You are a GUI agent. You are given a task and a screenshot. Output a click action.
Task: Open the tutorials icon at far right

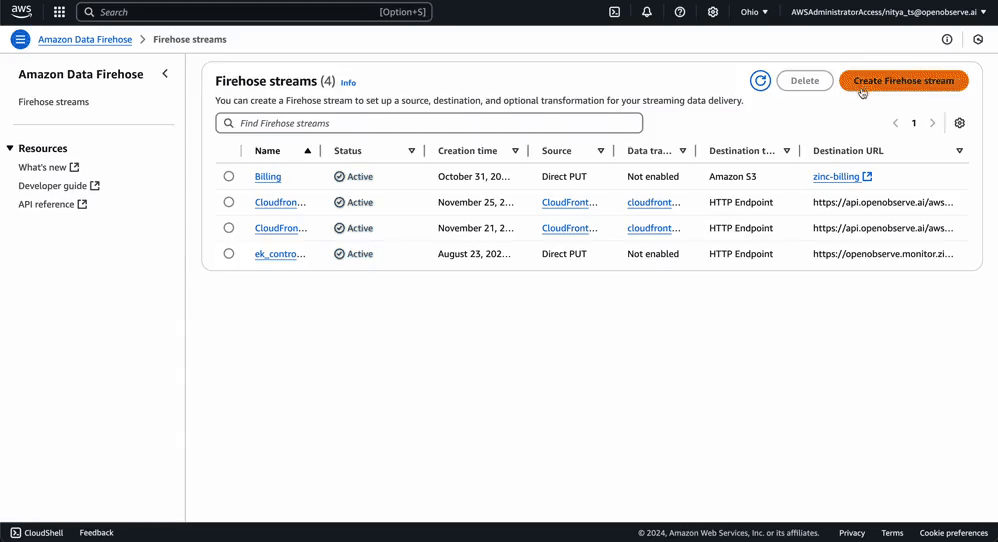tap(978, 39)
